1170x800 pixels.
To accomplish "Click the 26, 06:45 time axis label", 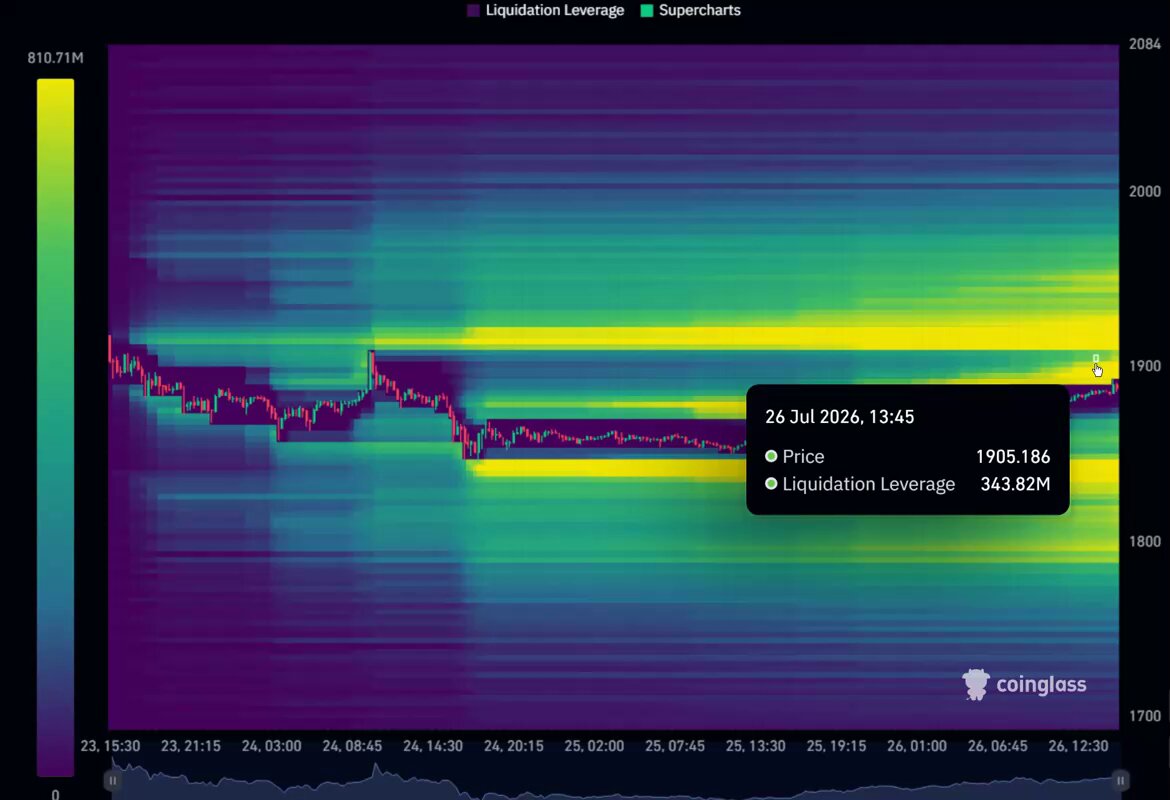I will [997, 746].
